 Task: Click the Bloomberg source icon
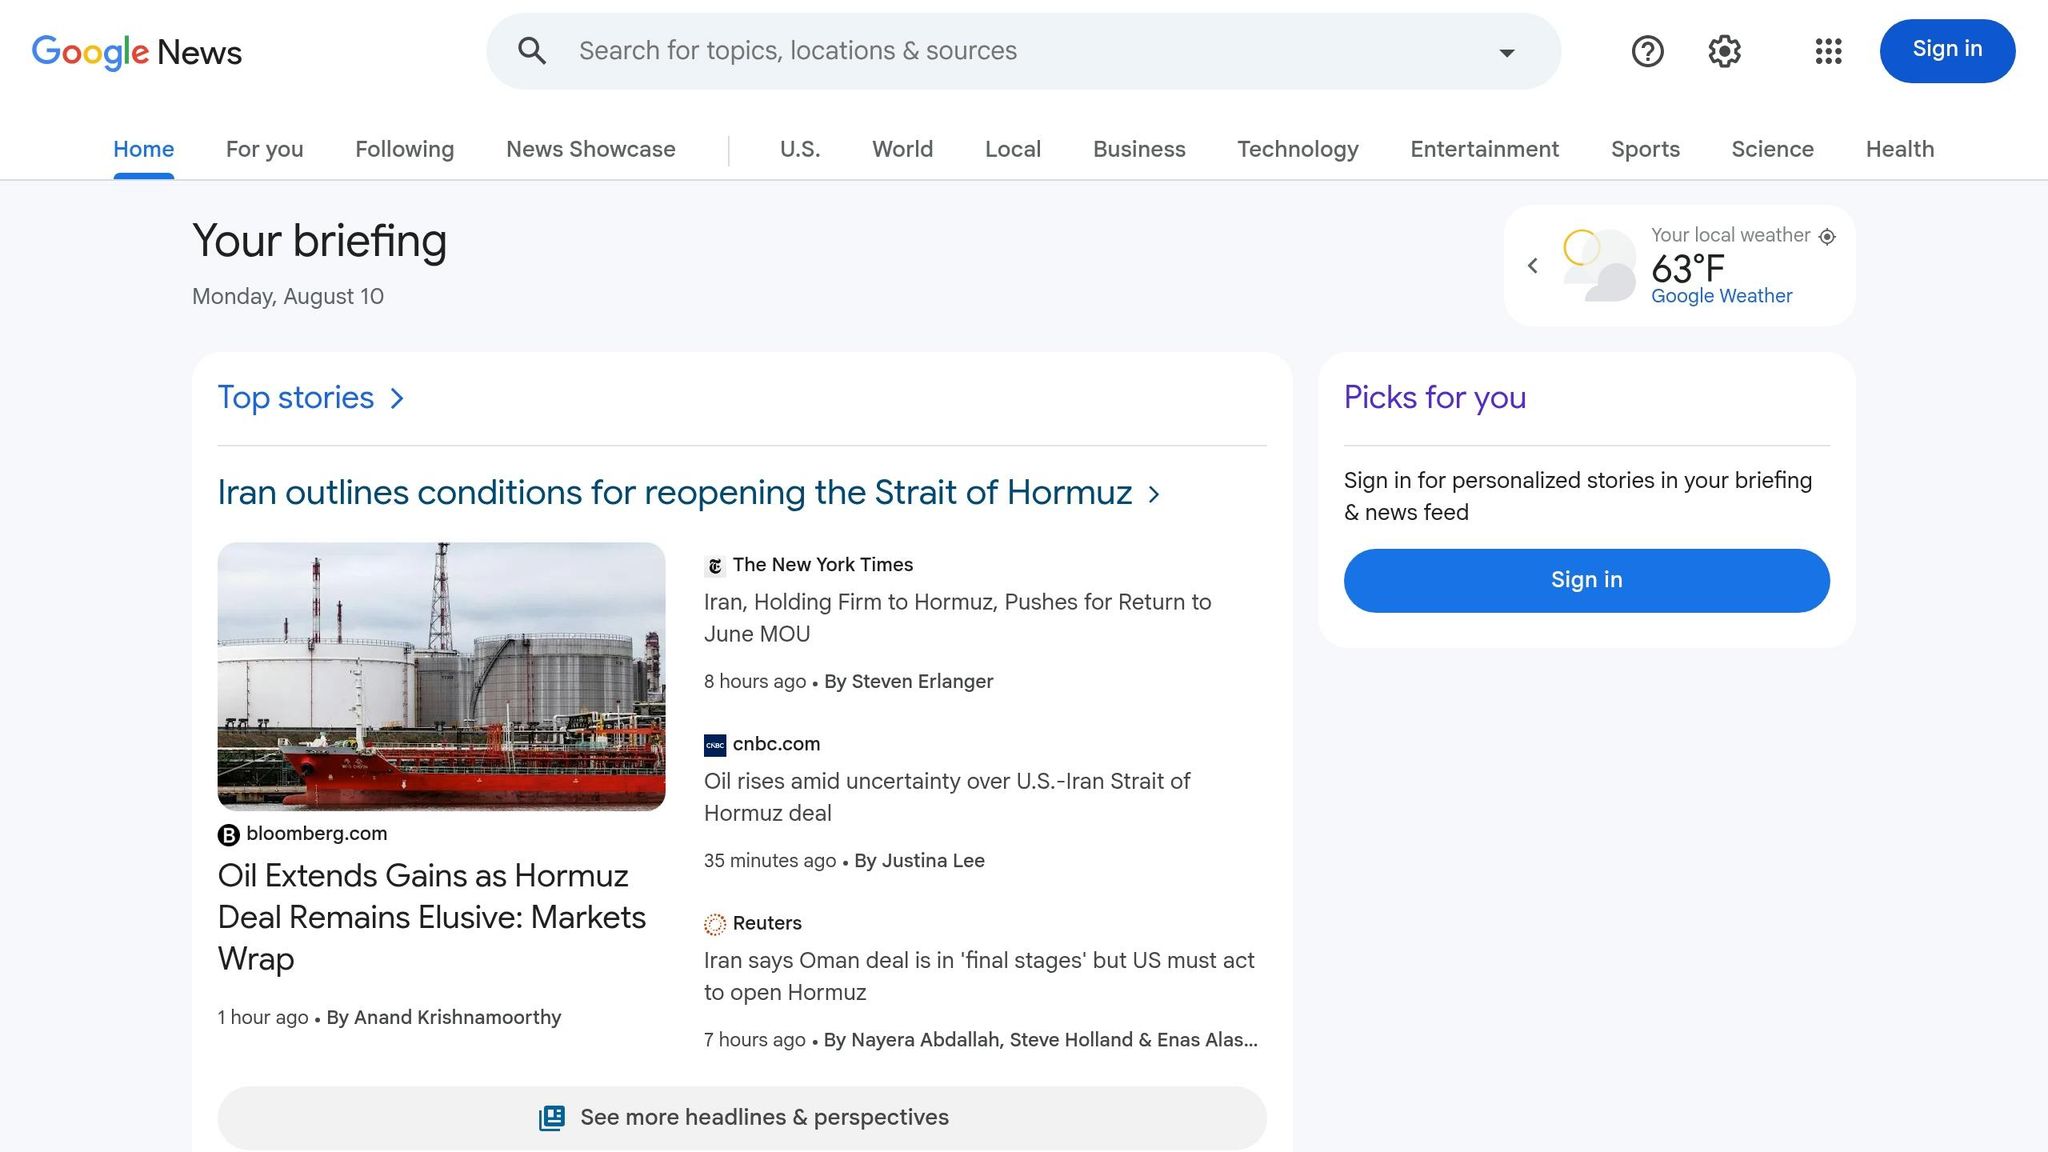(x=228, y=835)
